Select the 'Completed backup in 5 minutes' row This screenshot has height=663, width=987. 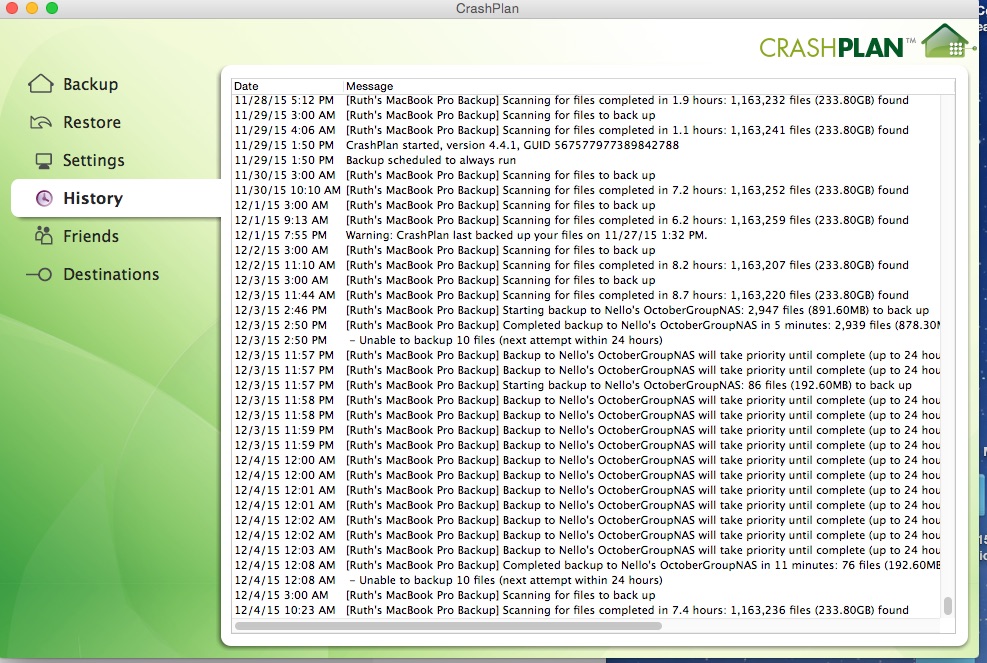[587, 326]
